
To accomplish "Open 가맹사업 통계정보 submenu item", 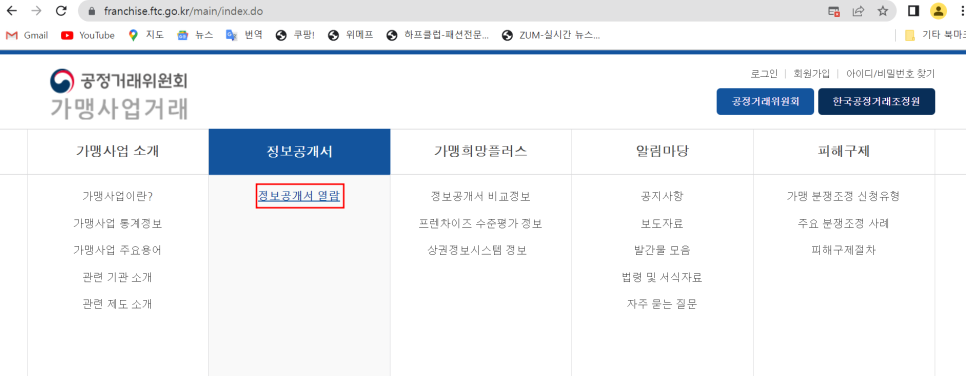I will (118, 224).
